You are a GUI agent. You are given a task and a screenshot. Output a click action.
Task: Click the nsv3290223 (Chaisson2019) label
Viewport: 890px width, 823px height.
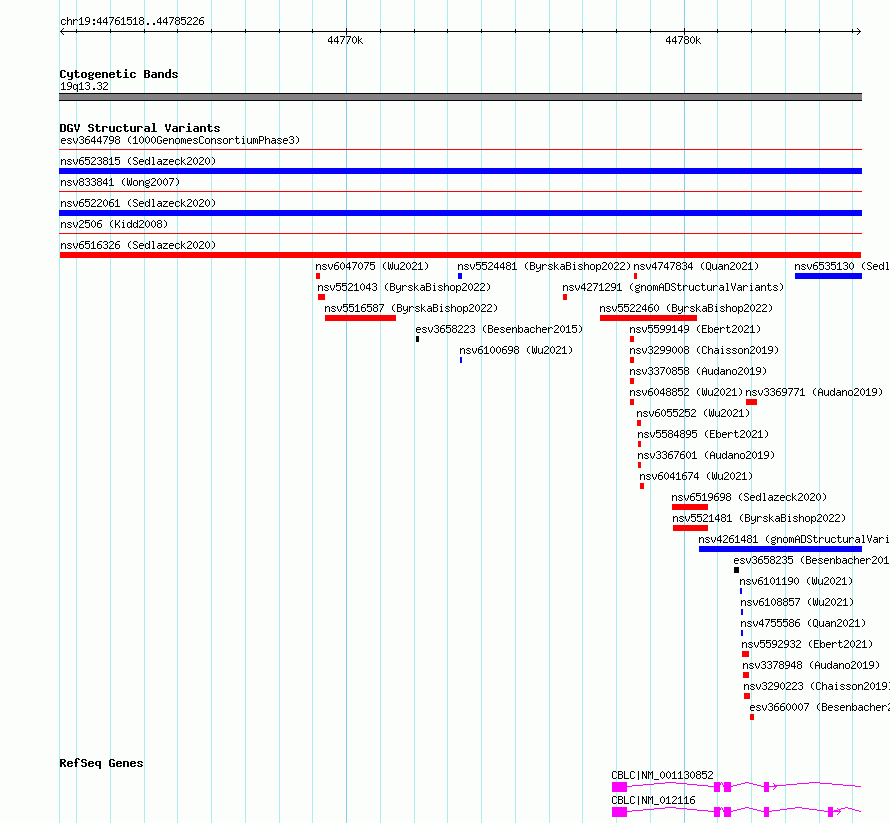(x=816, y=686)
